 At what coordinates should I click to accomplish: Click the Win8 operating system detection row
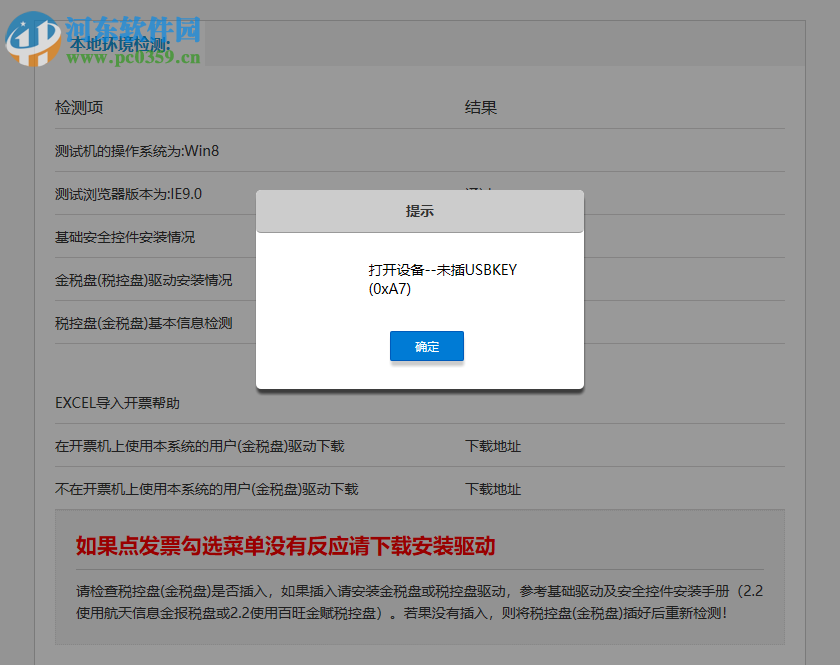tap(142, 150)
